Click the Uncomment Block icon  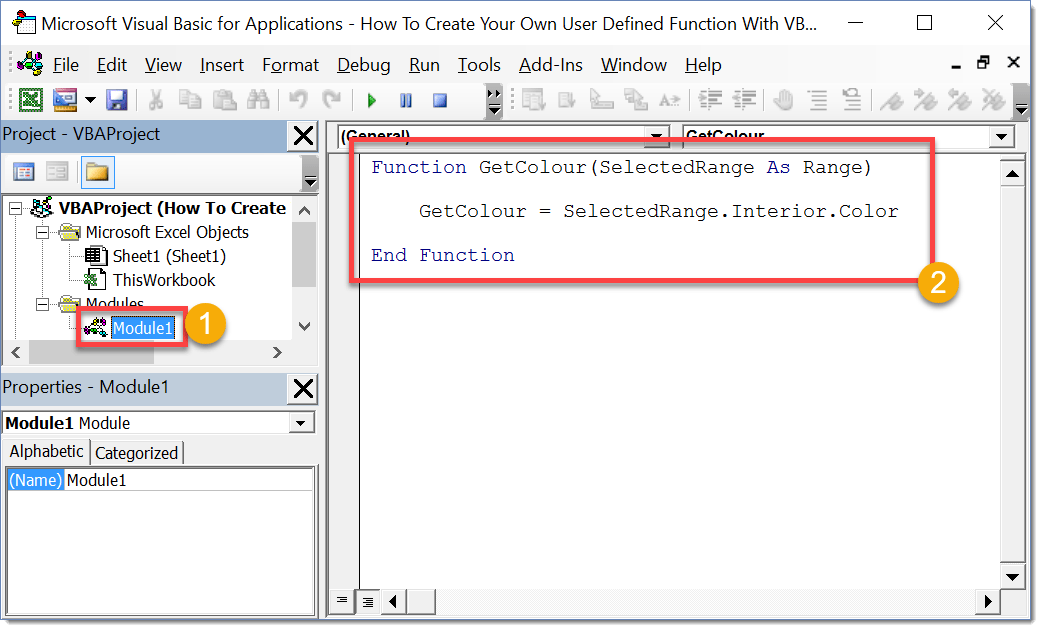point(852,100)
